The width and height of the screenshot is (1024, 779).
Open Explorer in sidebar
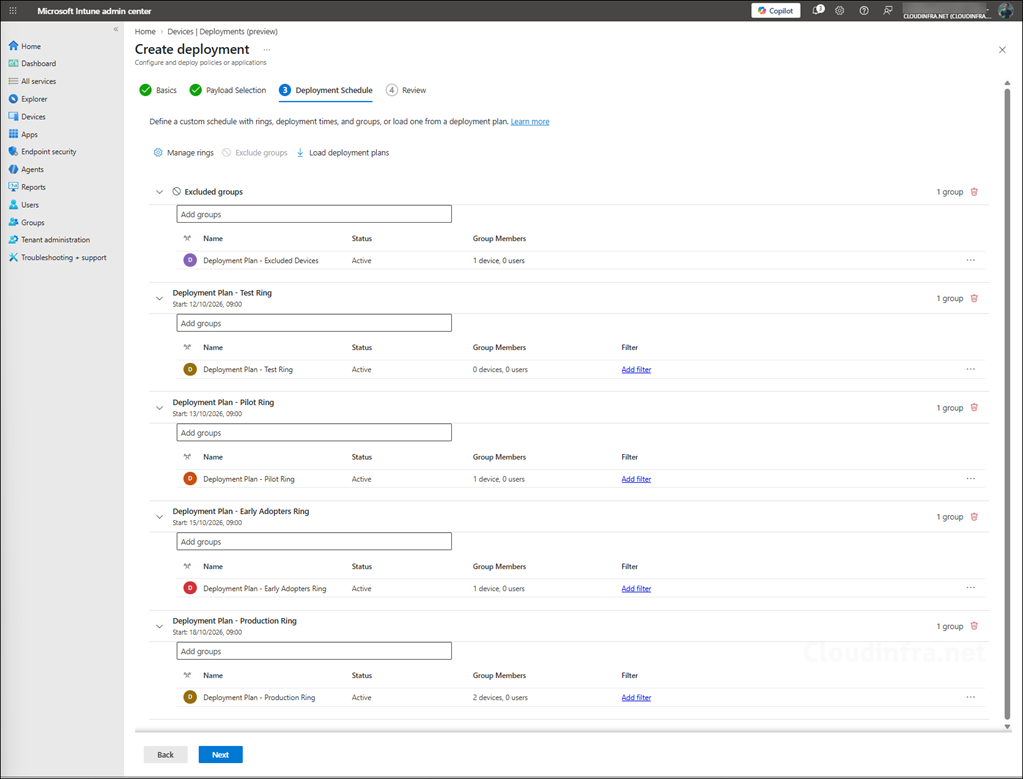[x=28, y=99]
